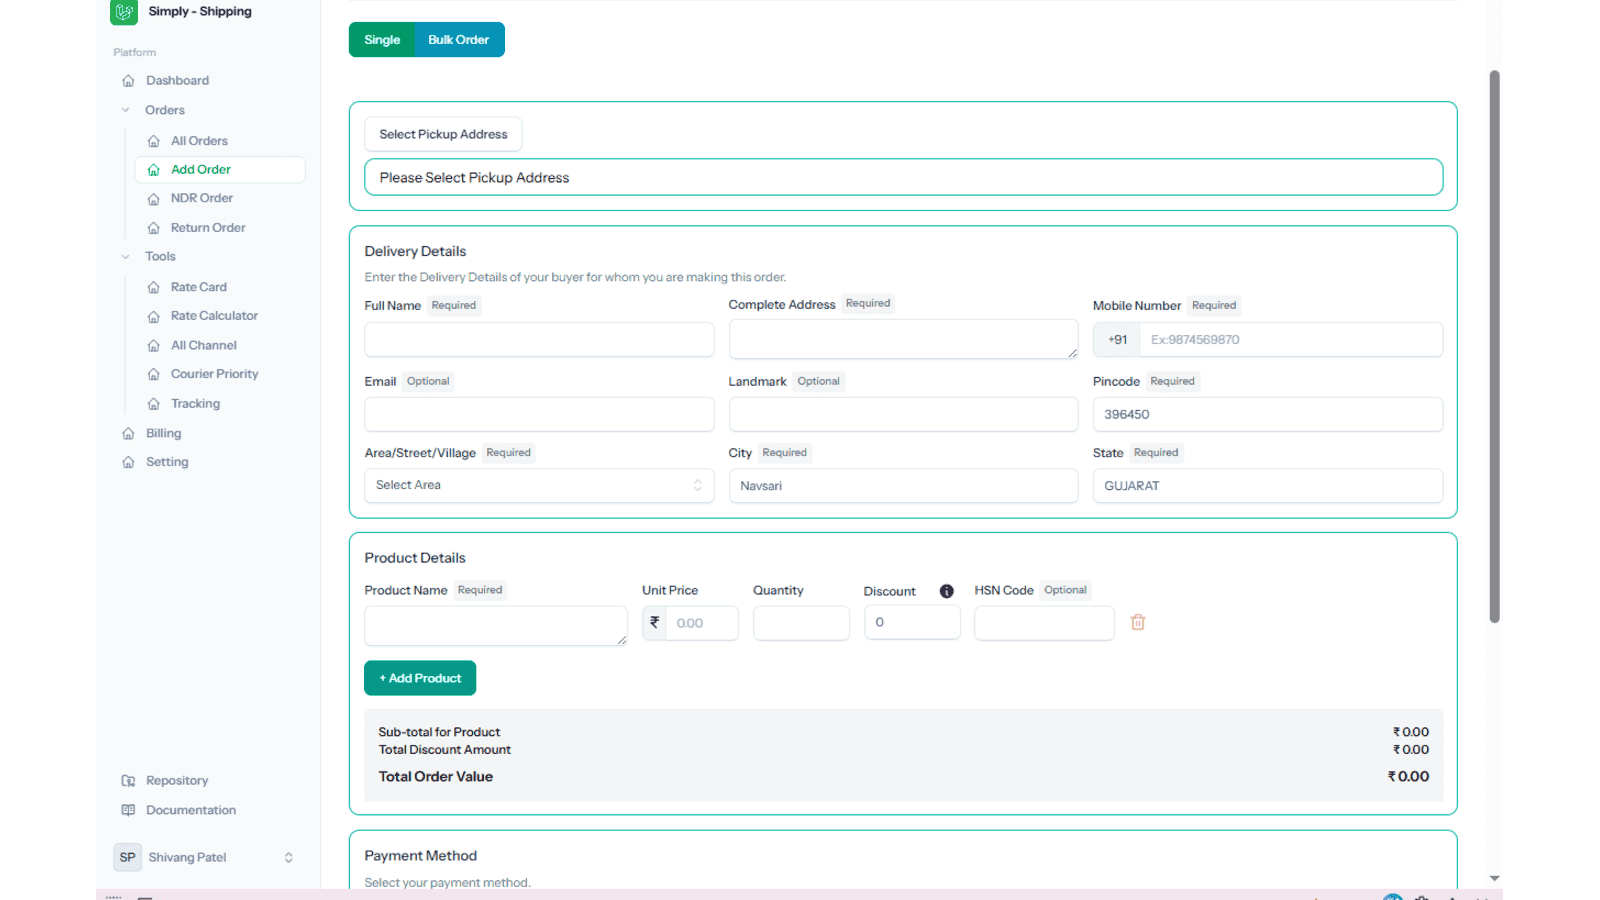1600x900 pixels.
Task: Focus the HSN Code field
Action: (1044, 623)
